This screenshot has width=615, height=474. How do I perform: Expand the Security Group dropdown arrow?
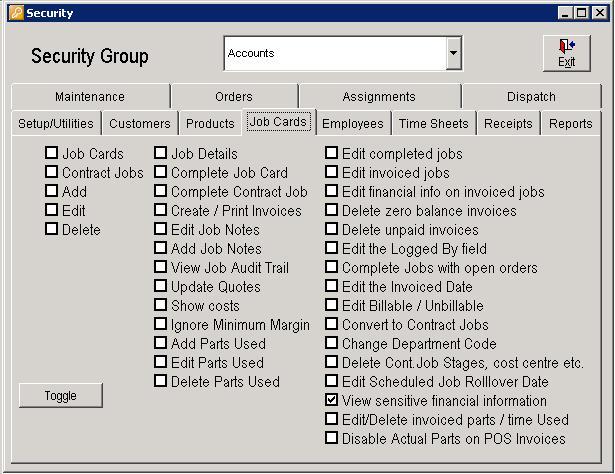[453, 54]
